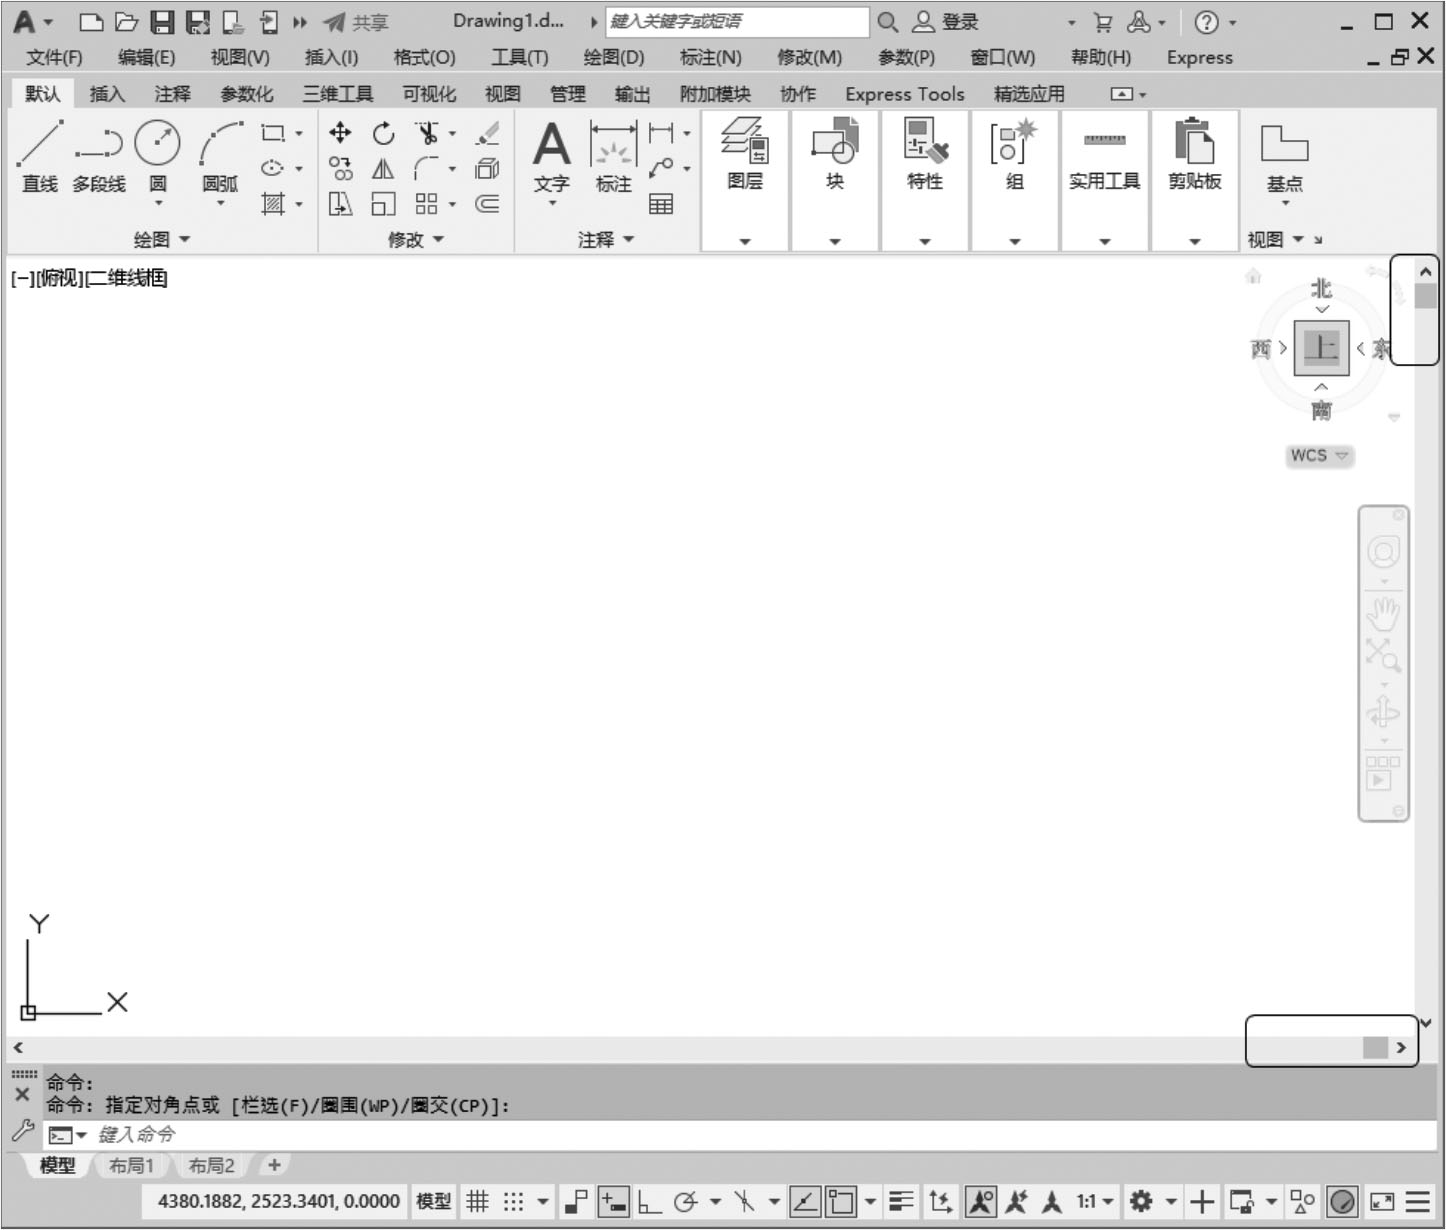The height and width of the screenshot is (1230, 1446).
Task: Toggle clean screen mode
Action: point(1382,1201)
